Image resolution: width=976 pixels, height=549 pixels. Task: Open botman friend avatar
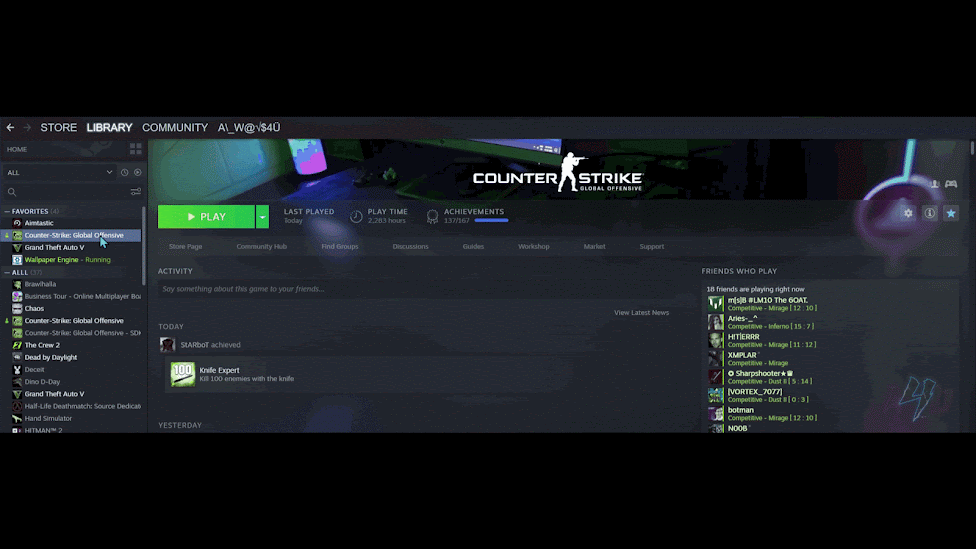[715, 413]
